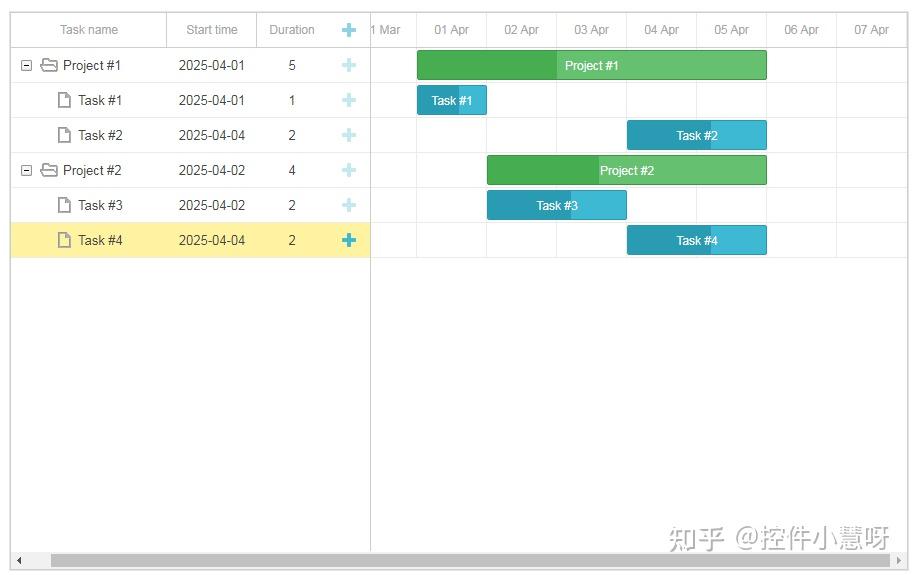Click the plus icon in Task #2 row
The width and height of the screenshot is (912, 575).
click(x=348, y=135)
